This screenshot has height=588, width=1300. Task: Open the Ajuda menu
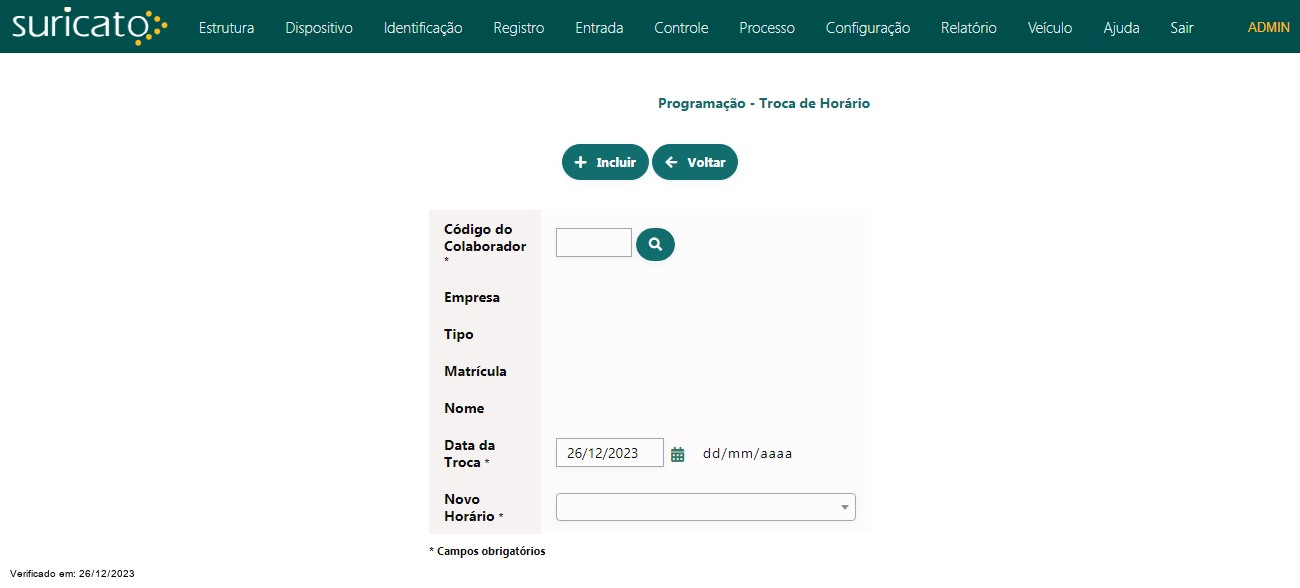1121,28
